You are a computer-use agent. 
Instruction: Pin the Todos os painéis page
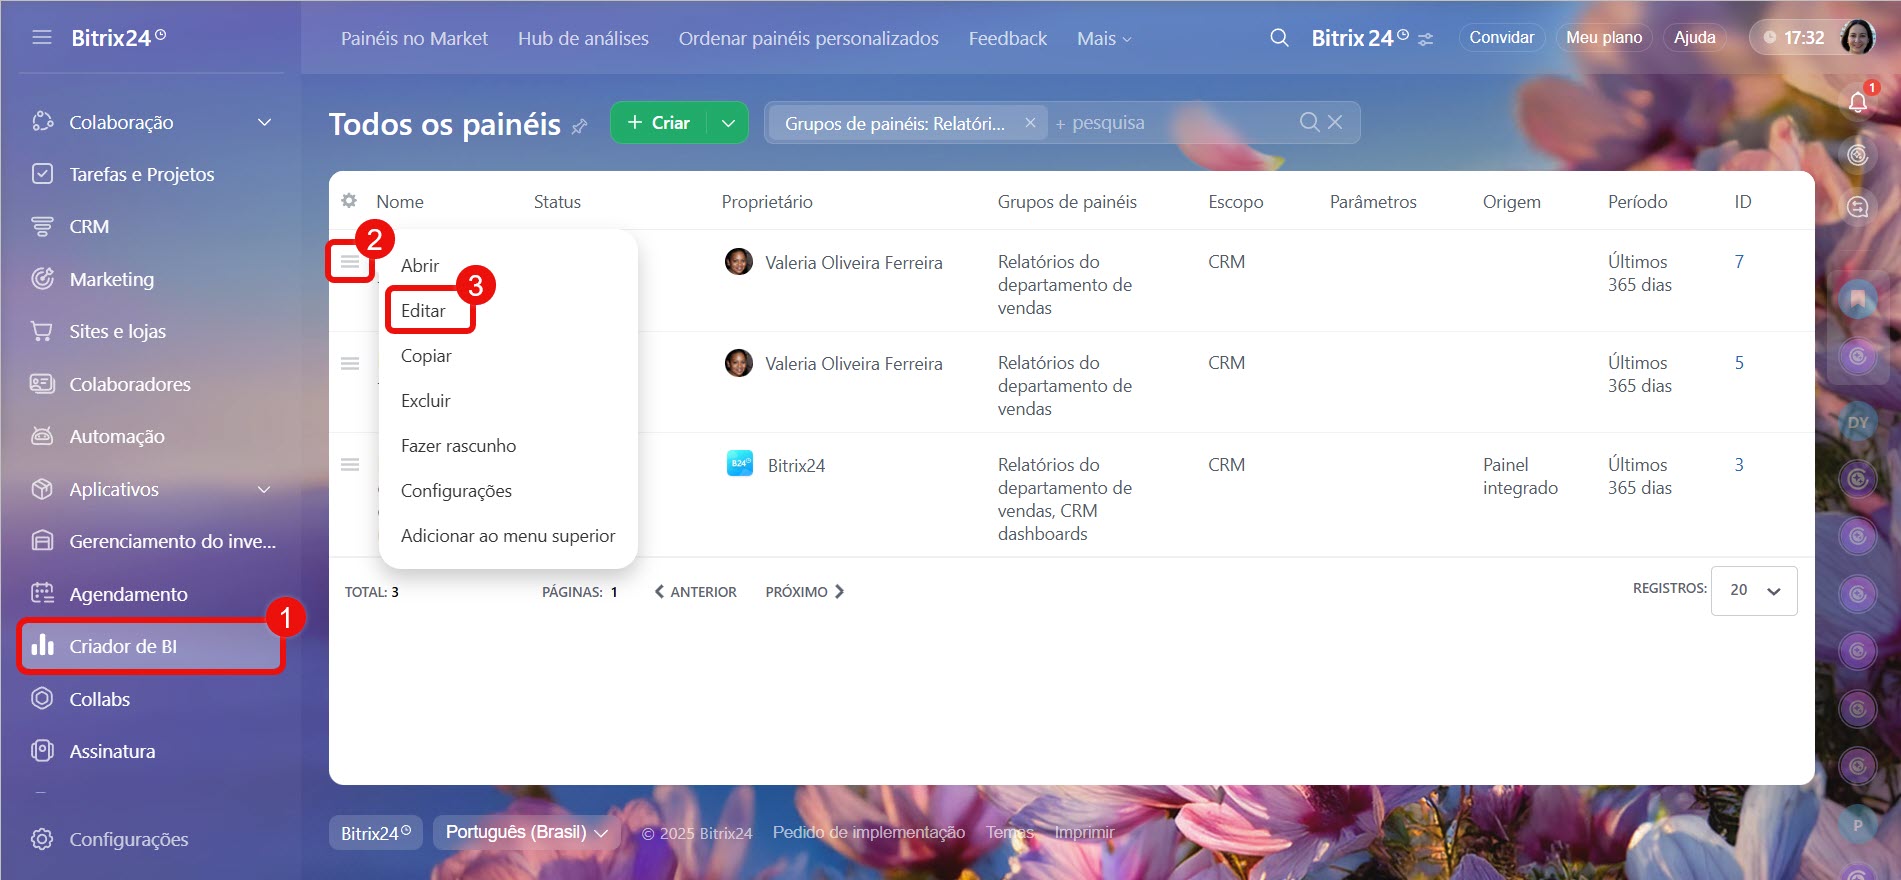pyautogui.click(x=579, y=127)
